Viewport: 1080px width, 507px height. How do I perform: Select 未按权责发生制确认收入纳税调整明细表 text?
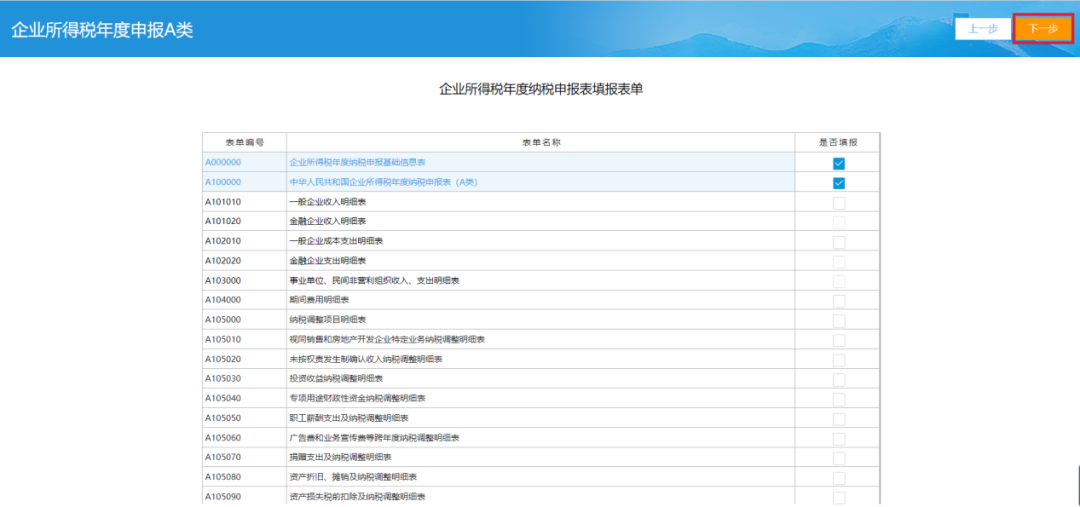(x=366, y=359)
